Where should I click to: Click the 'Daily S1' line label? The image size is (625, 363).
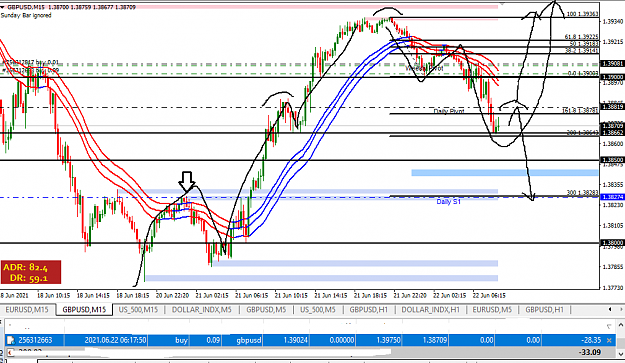[x=448, y=202]
